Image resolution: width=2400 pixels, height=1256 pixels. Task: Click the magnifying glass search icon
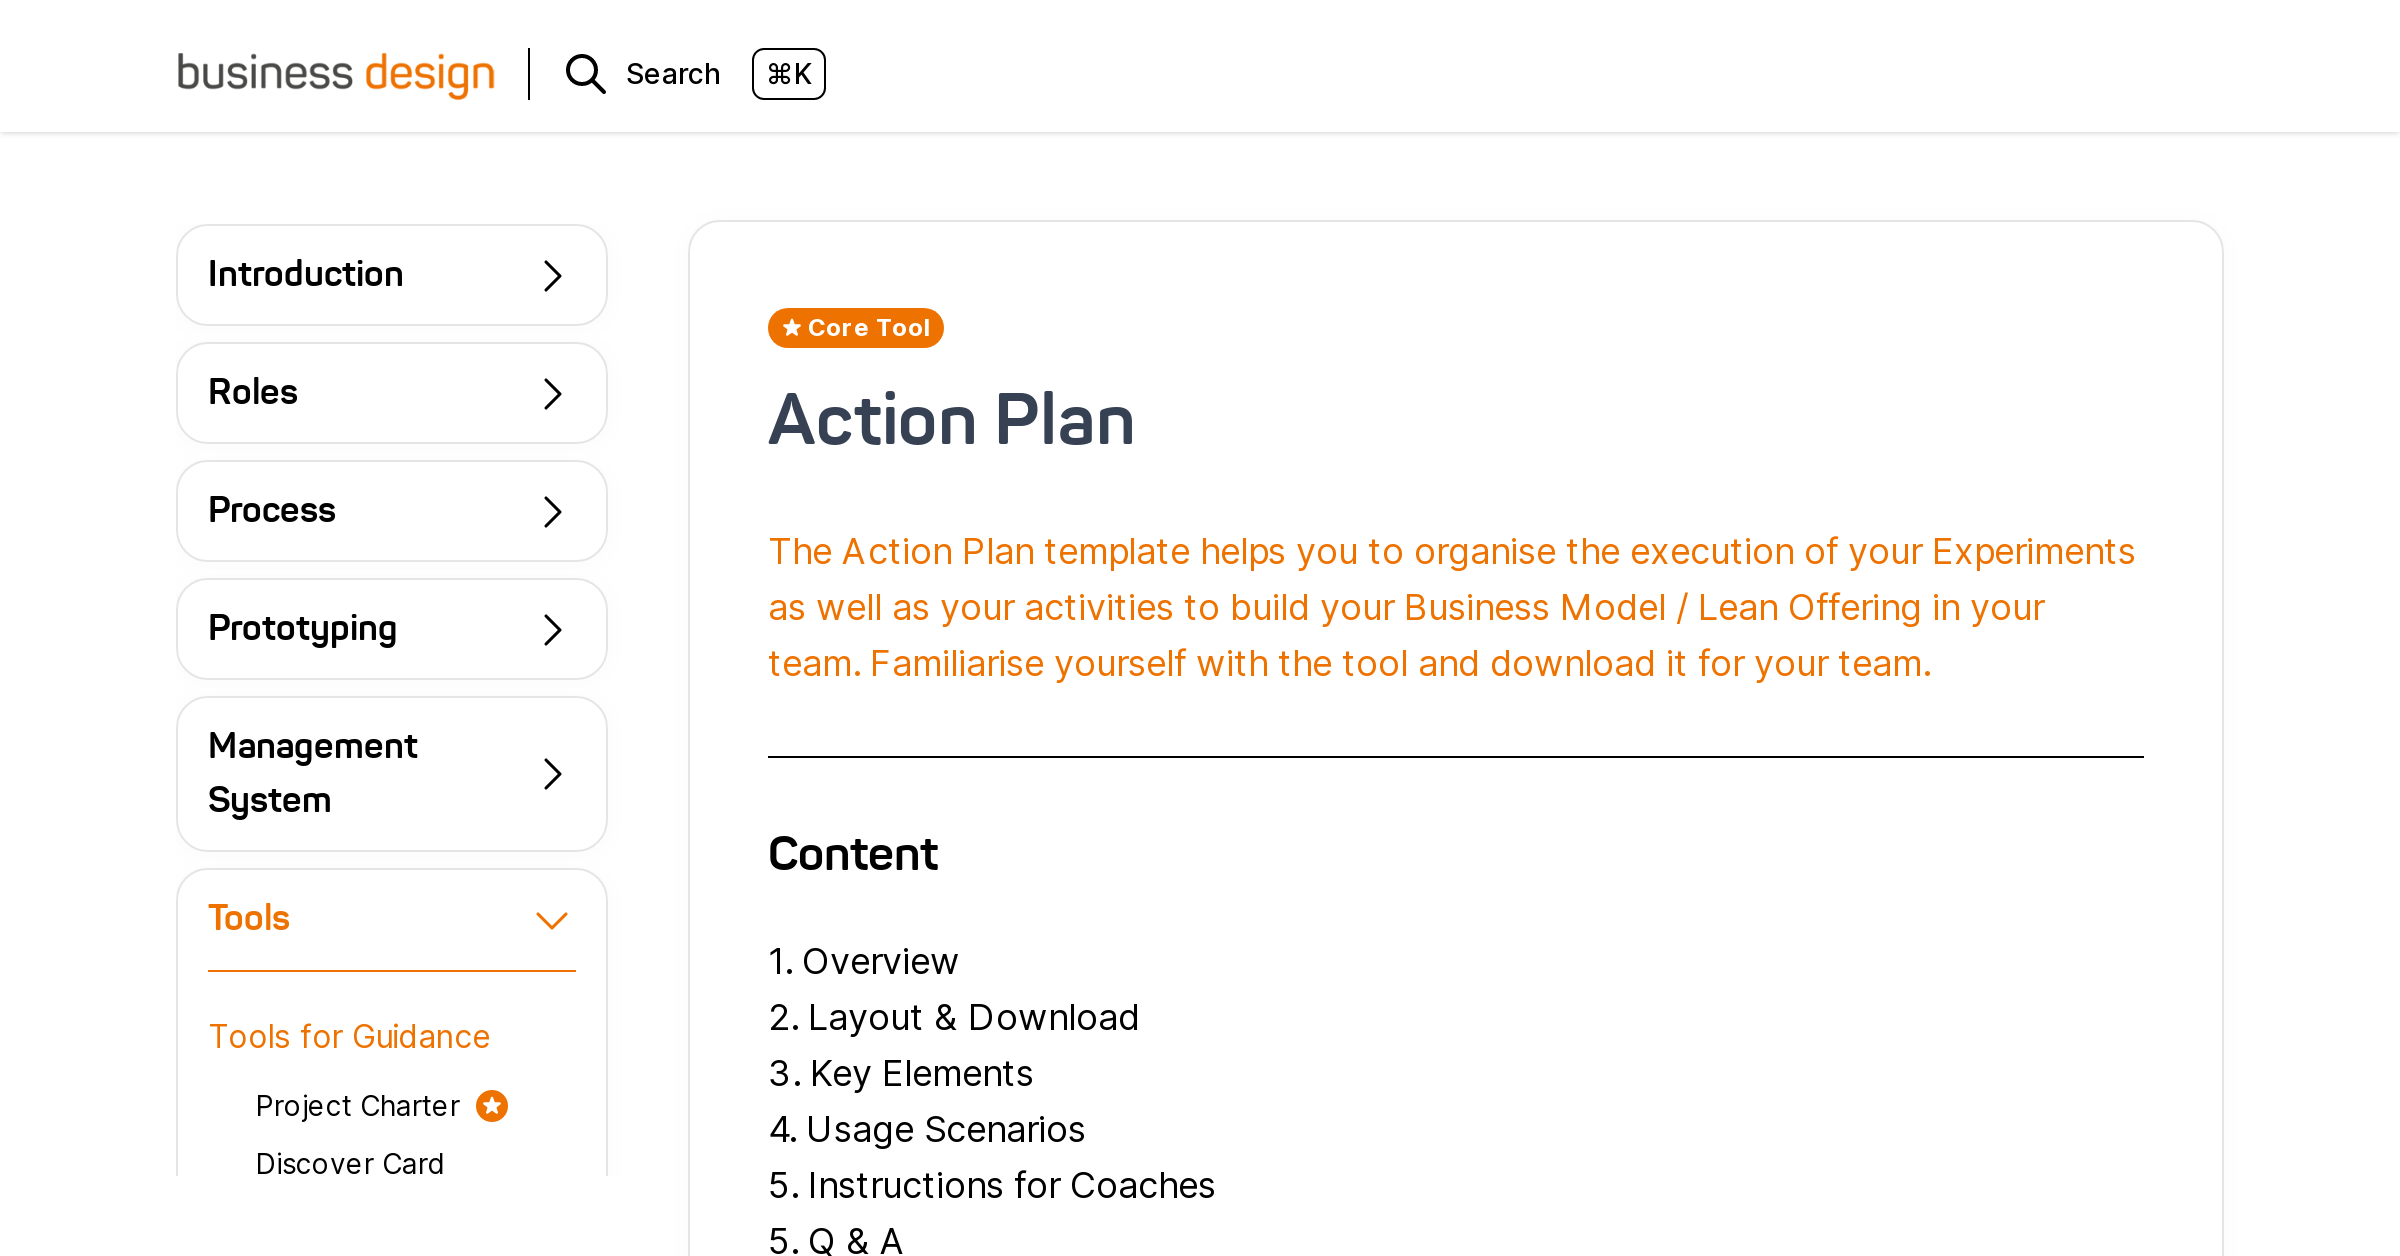pos(585,74)
